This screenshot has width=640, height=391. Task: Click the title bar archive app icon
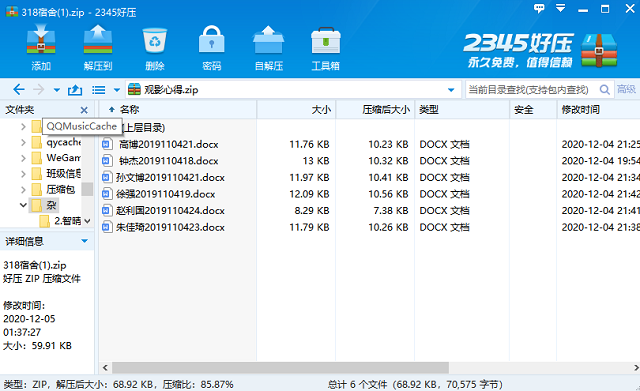tap(12, 11)
